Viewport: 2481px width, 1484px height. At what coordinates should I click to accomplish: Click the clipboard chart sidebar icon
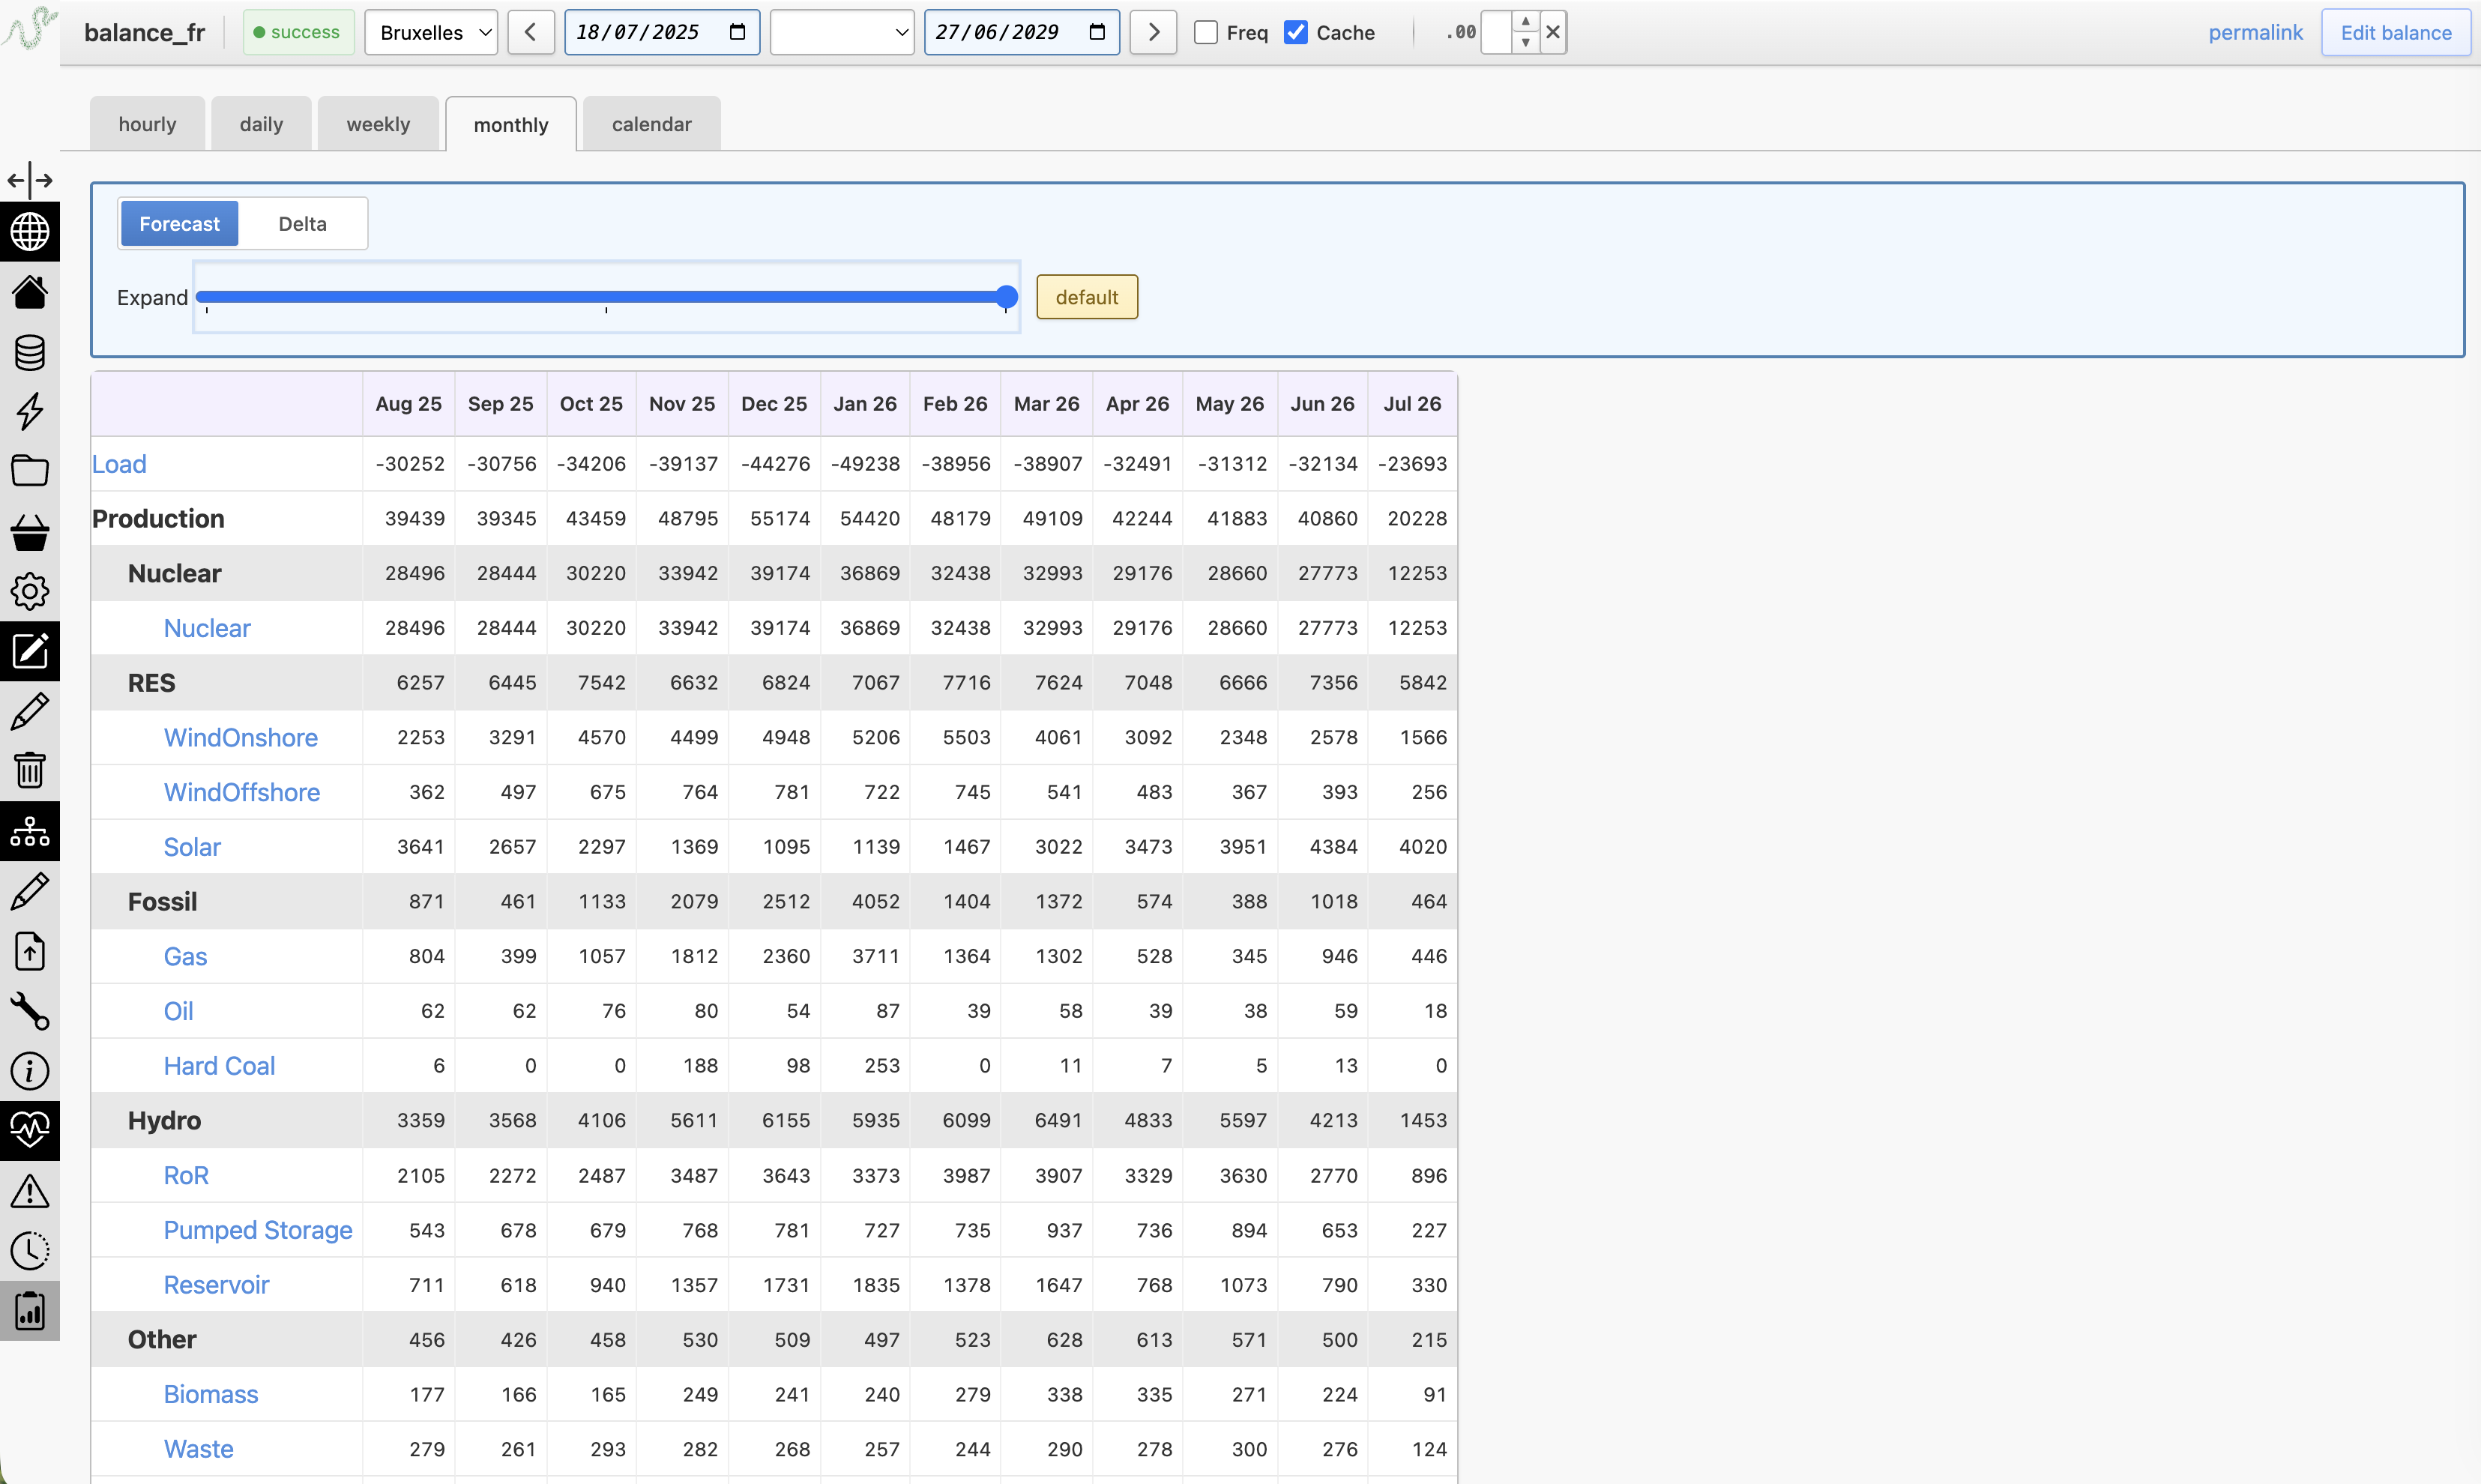[30, 1310]
